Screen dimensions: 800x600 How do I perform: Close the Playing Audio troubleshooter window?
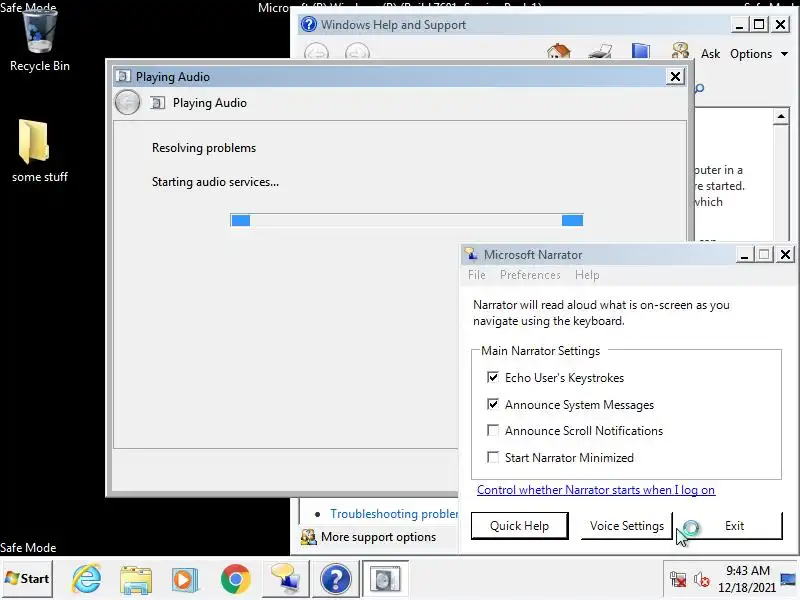click(x=675, y=77)
